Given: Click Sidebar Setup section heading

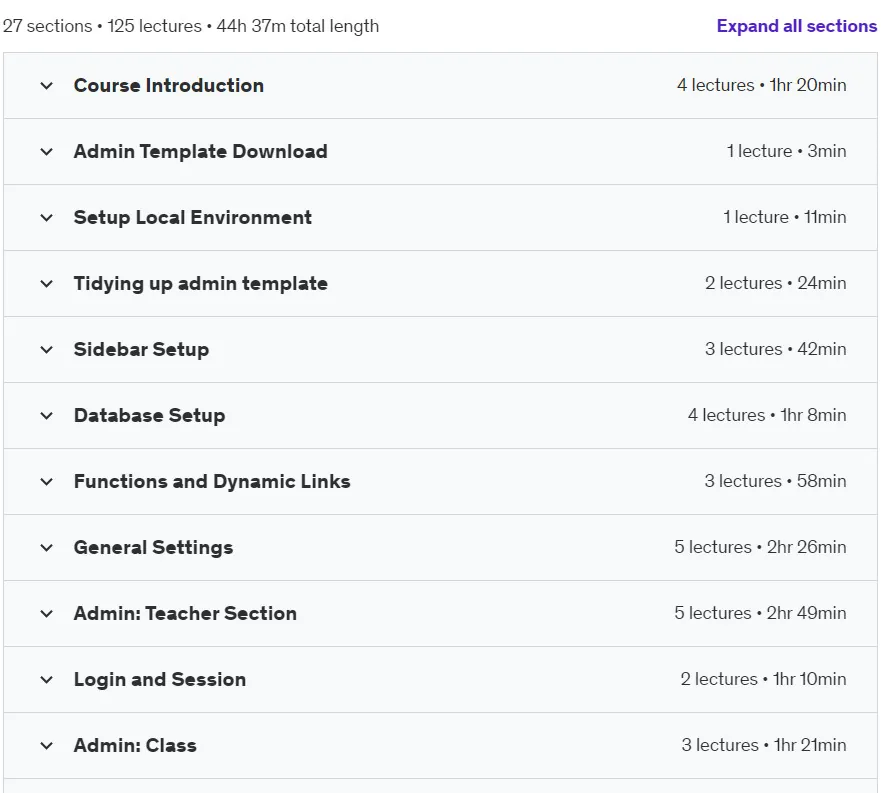Looking at the screenshot, I should 141,350.
